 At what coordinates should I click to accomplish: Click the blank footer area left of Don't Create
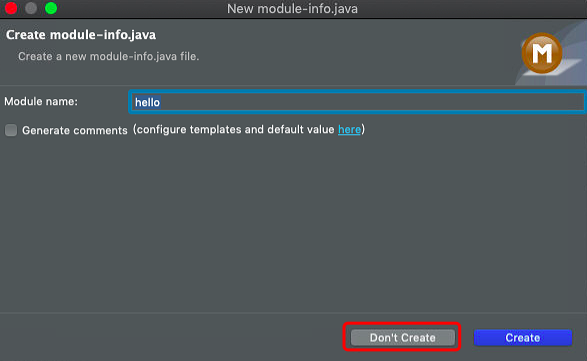pos(168,337)
